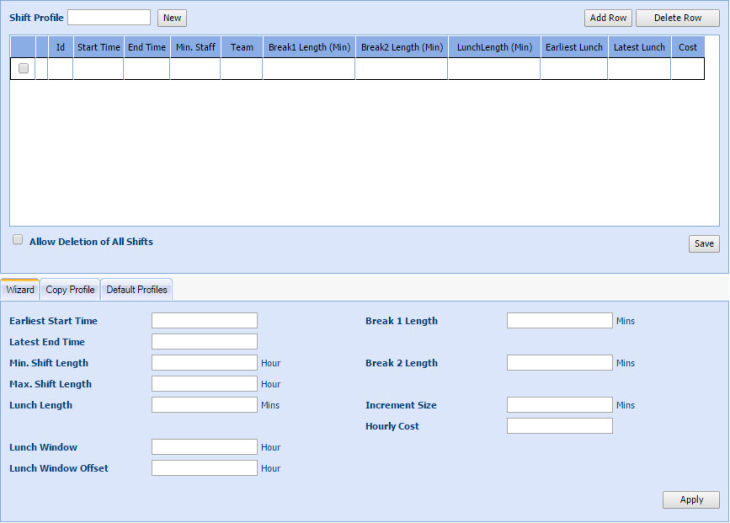This screenshot has width=730, height=523.
Task: Click the Add Row button
Action: pyautogui.click(x=608, y=18)
